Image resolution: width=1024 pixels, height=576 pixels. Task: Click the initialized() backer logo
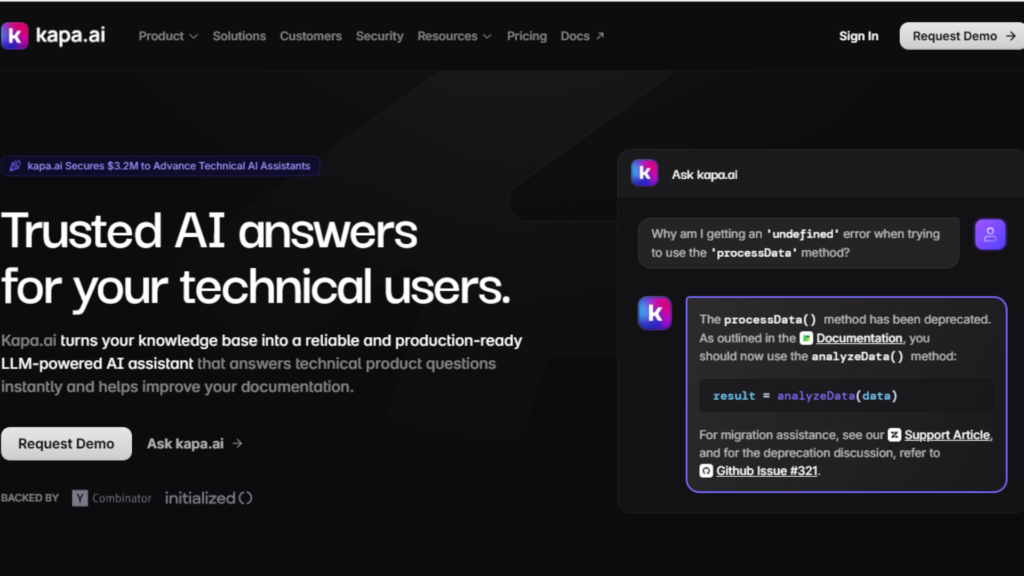tap(208, 498)
